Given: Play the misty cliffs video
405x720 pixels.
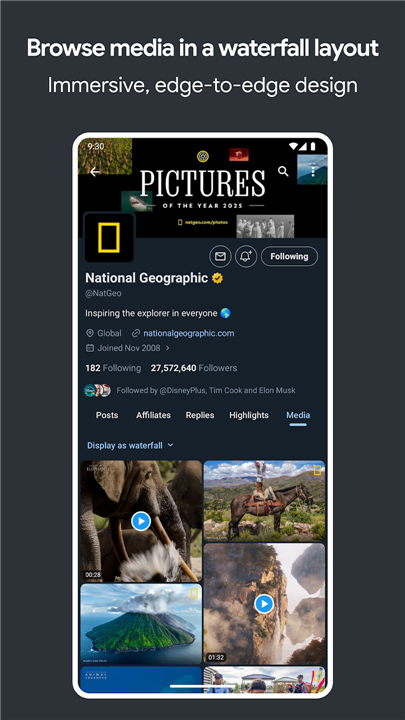Looking at the screenshot, I should pos(264,604).
